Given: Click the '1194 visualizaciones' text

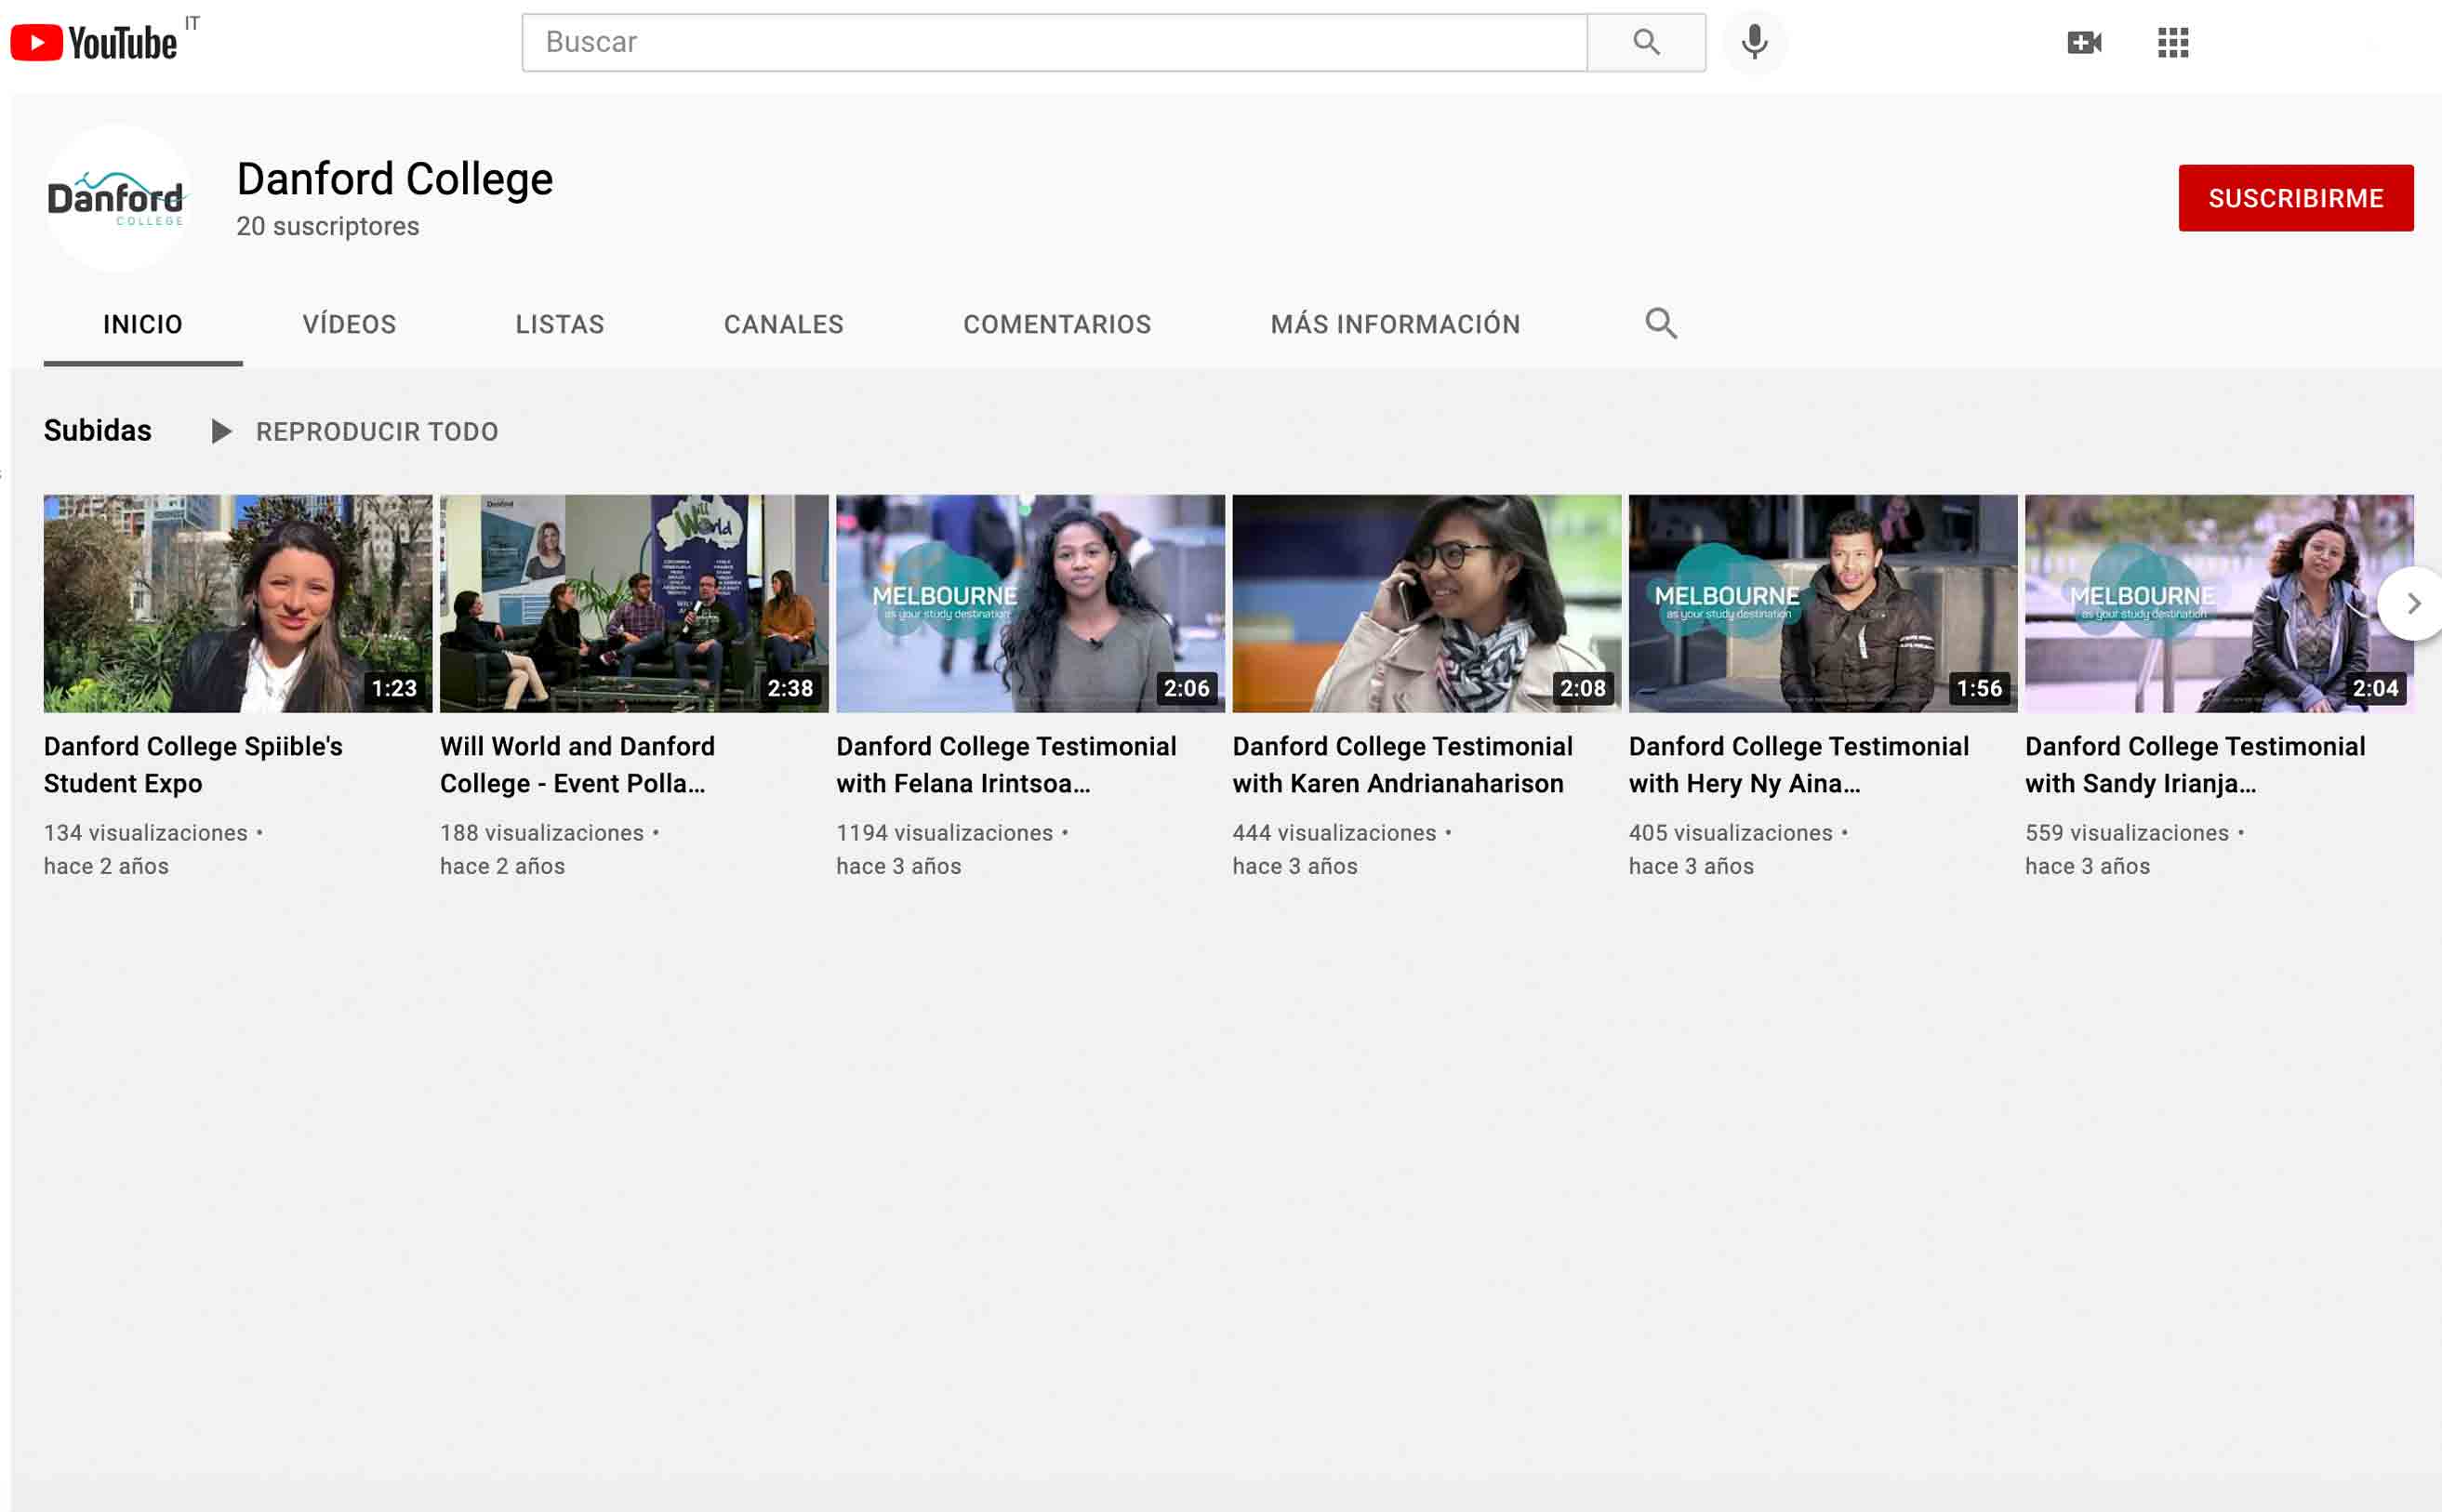Looking at the screenshot, I should tap(945, 833).
